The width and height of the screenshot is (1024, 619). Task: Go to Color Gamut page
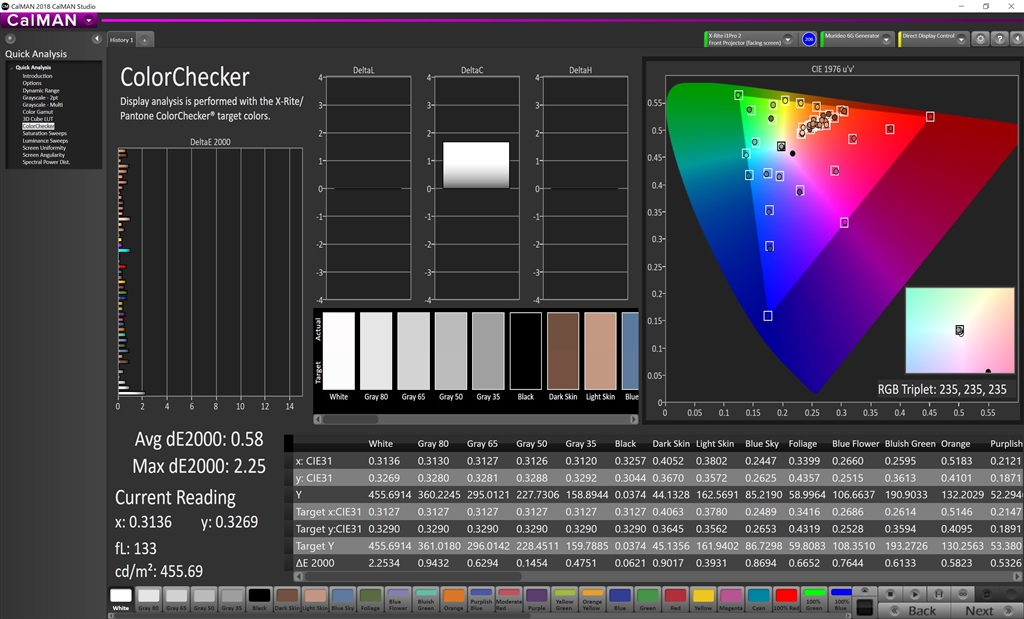(37, 112)
